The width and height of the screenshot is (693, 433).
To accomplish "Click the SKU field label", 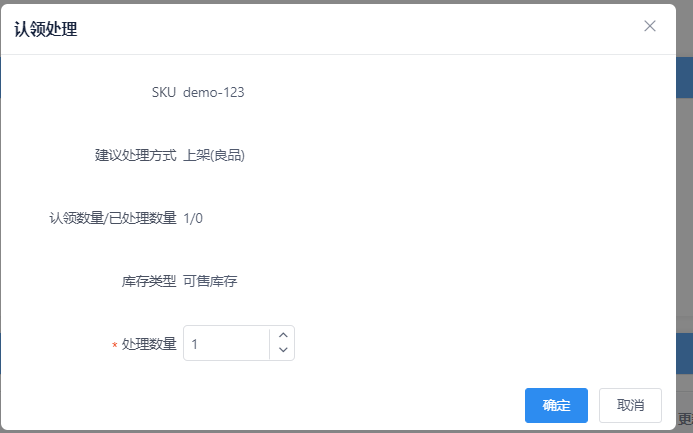I will (x=164, y=92).
